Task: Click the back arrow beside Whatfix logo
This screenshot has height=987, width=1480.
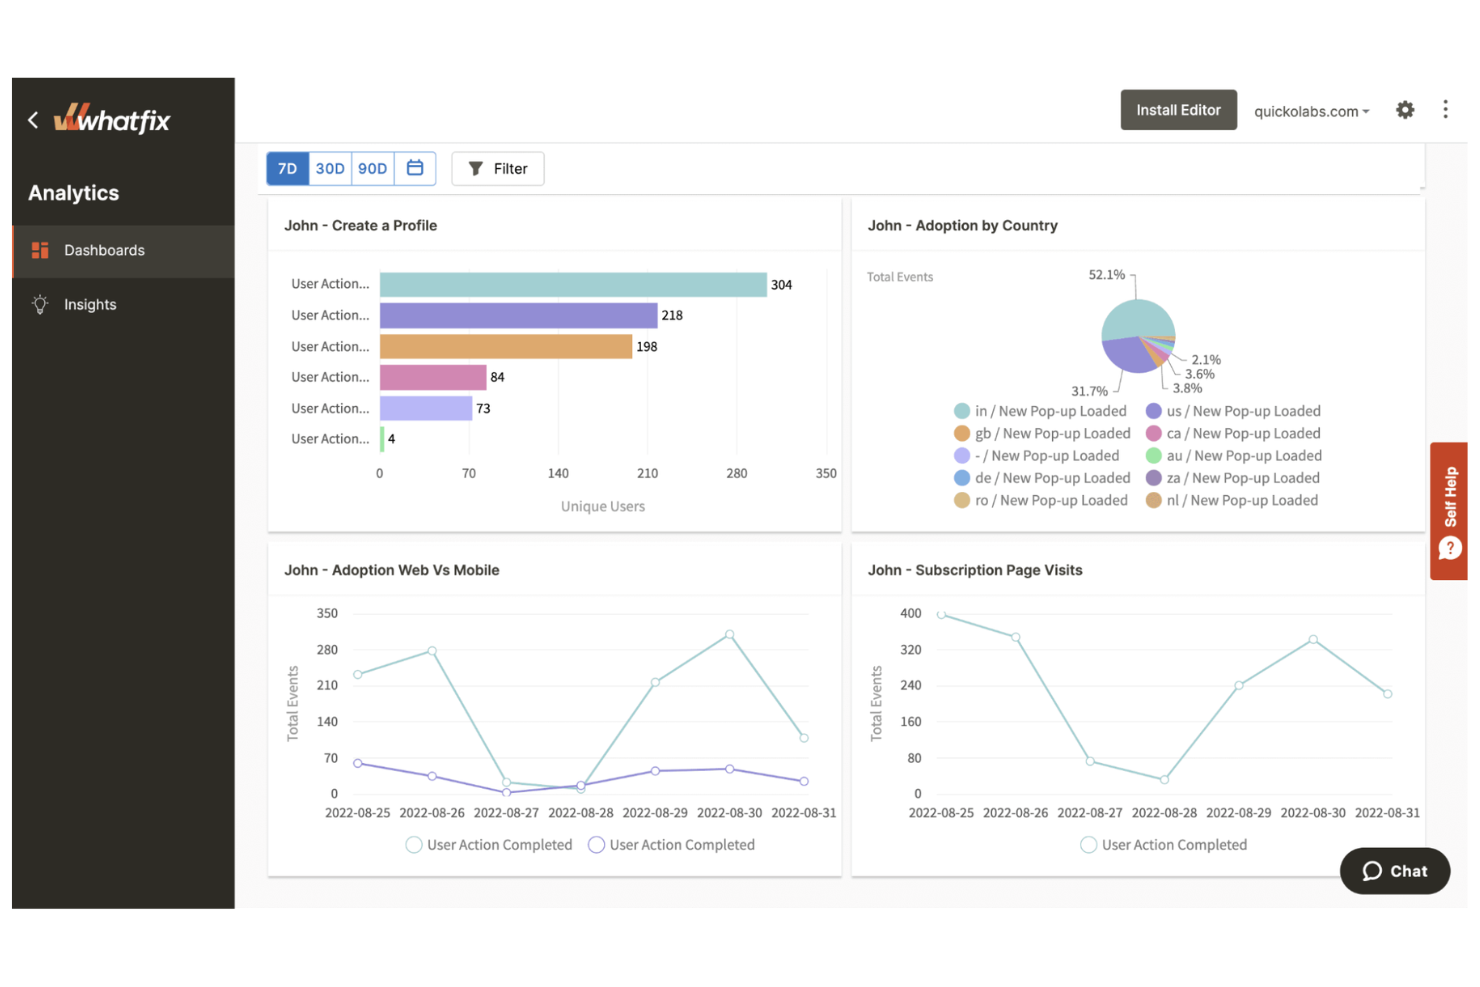Action: (33, 120)
